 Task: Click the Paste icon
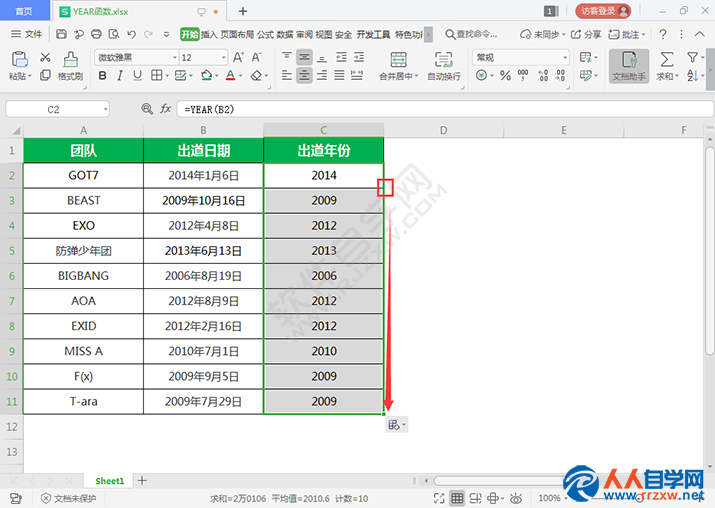click(x=20, y=59)
